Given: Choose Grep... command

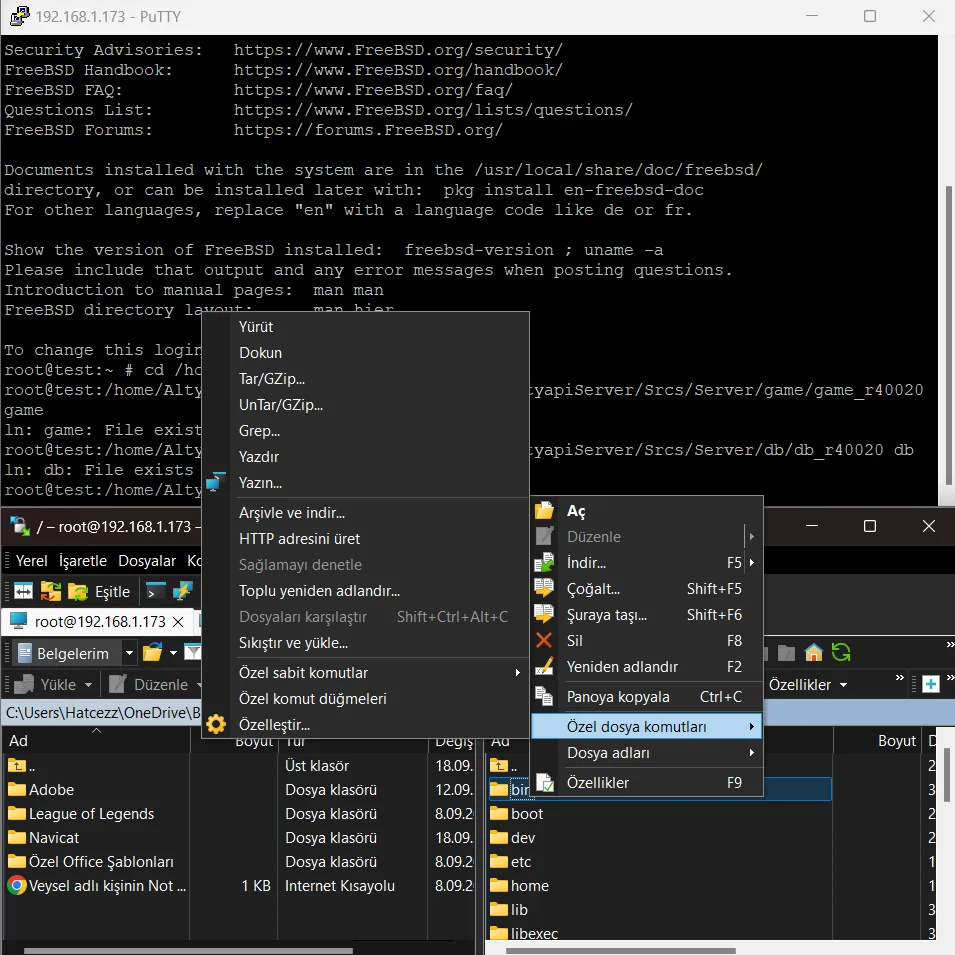Looking at the screenshot, I should [365, 431].
